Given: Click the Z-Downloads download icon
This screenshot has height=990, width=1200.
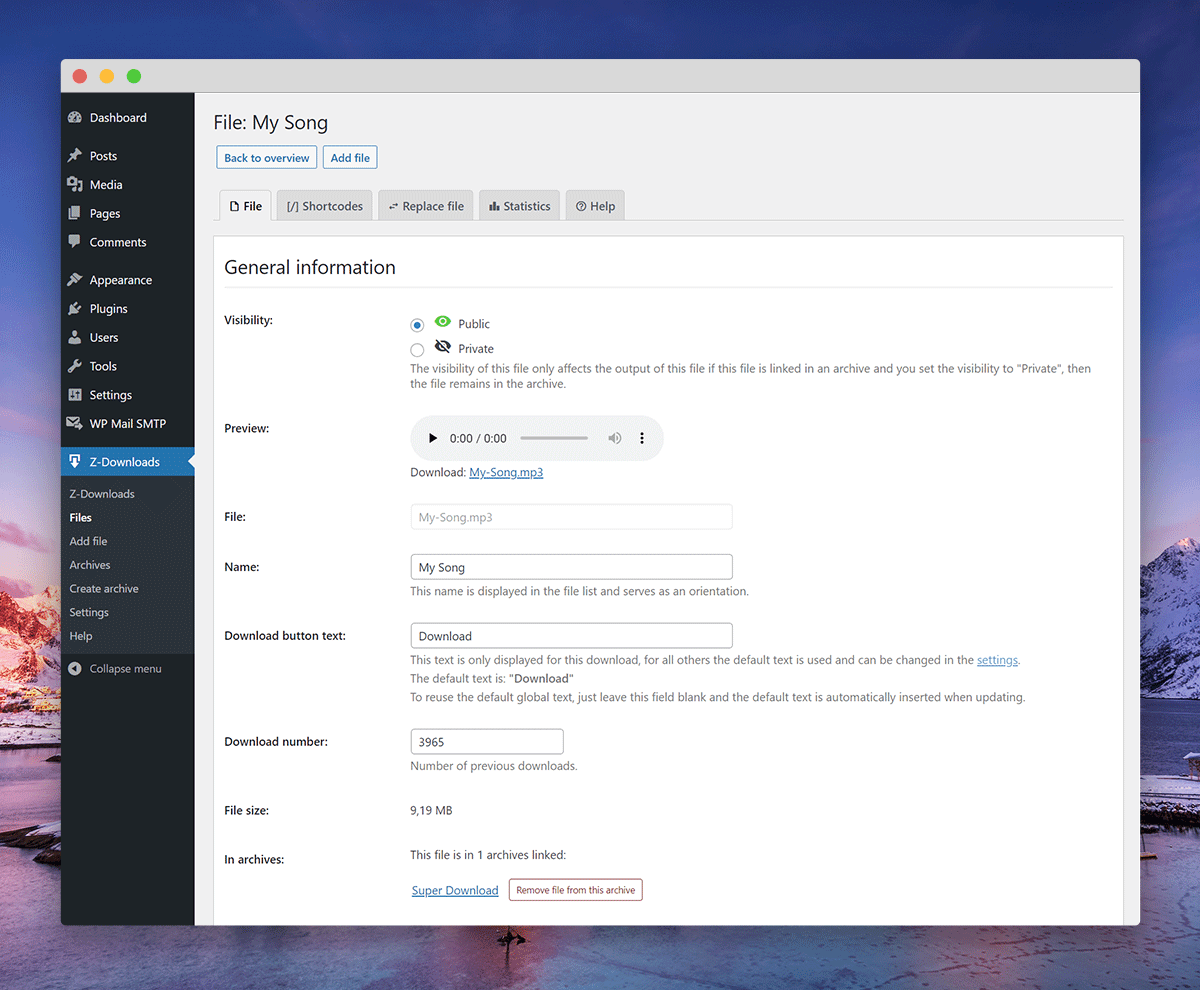Looking at the screenshot, I should point(75,462).
